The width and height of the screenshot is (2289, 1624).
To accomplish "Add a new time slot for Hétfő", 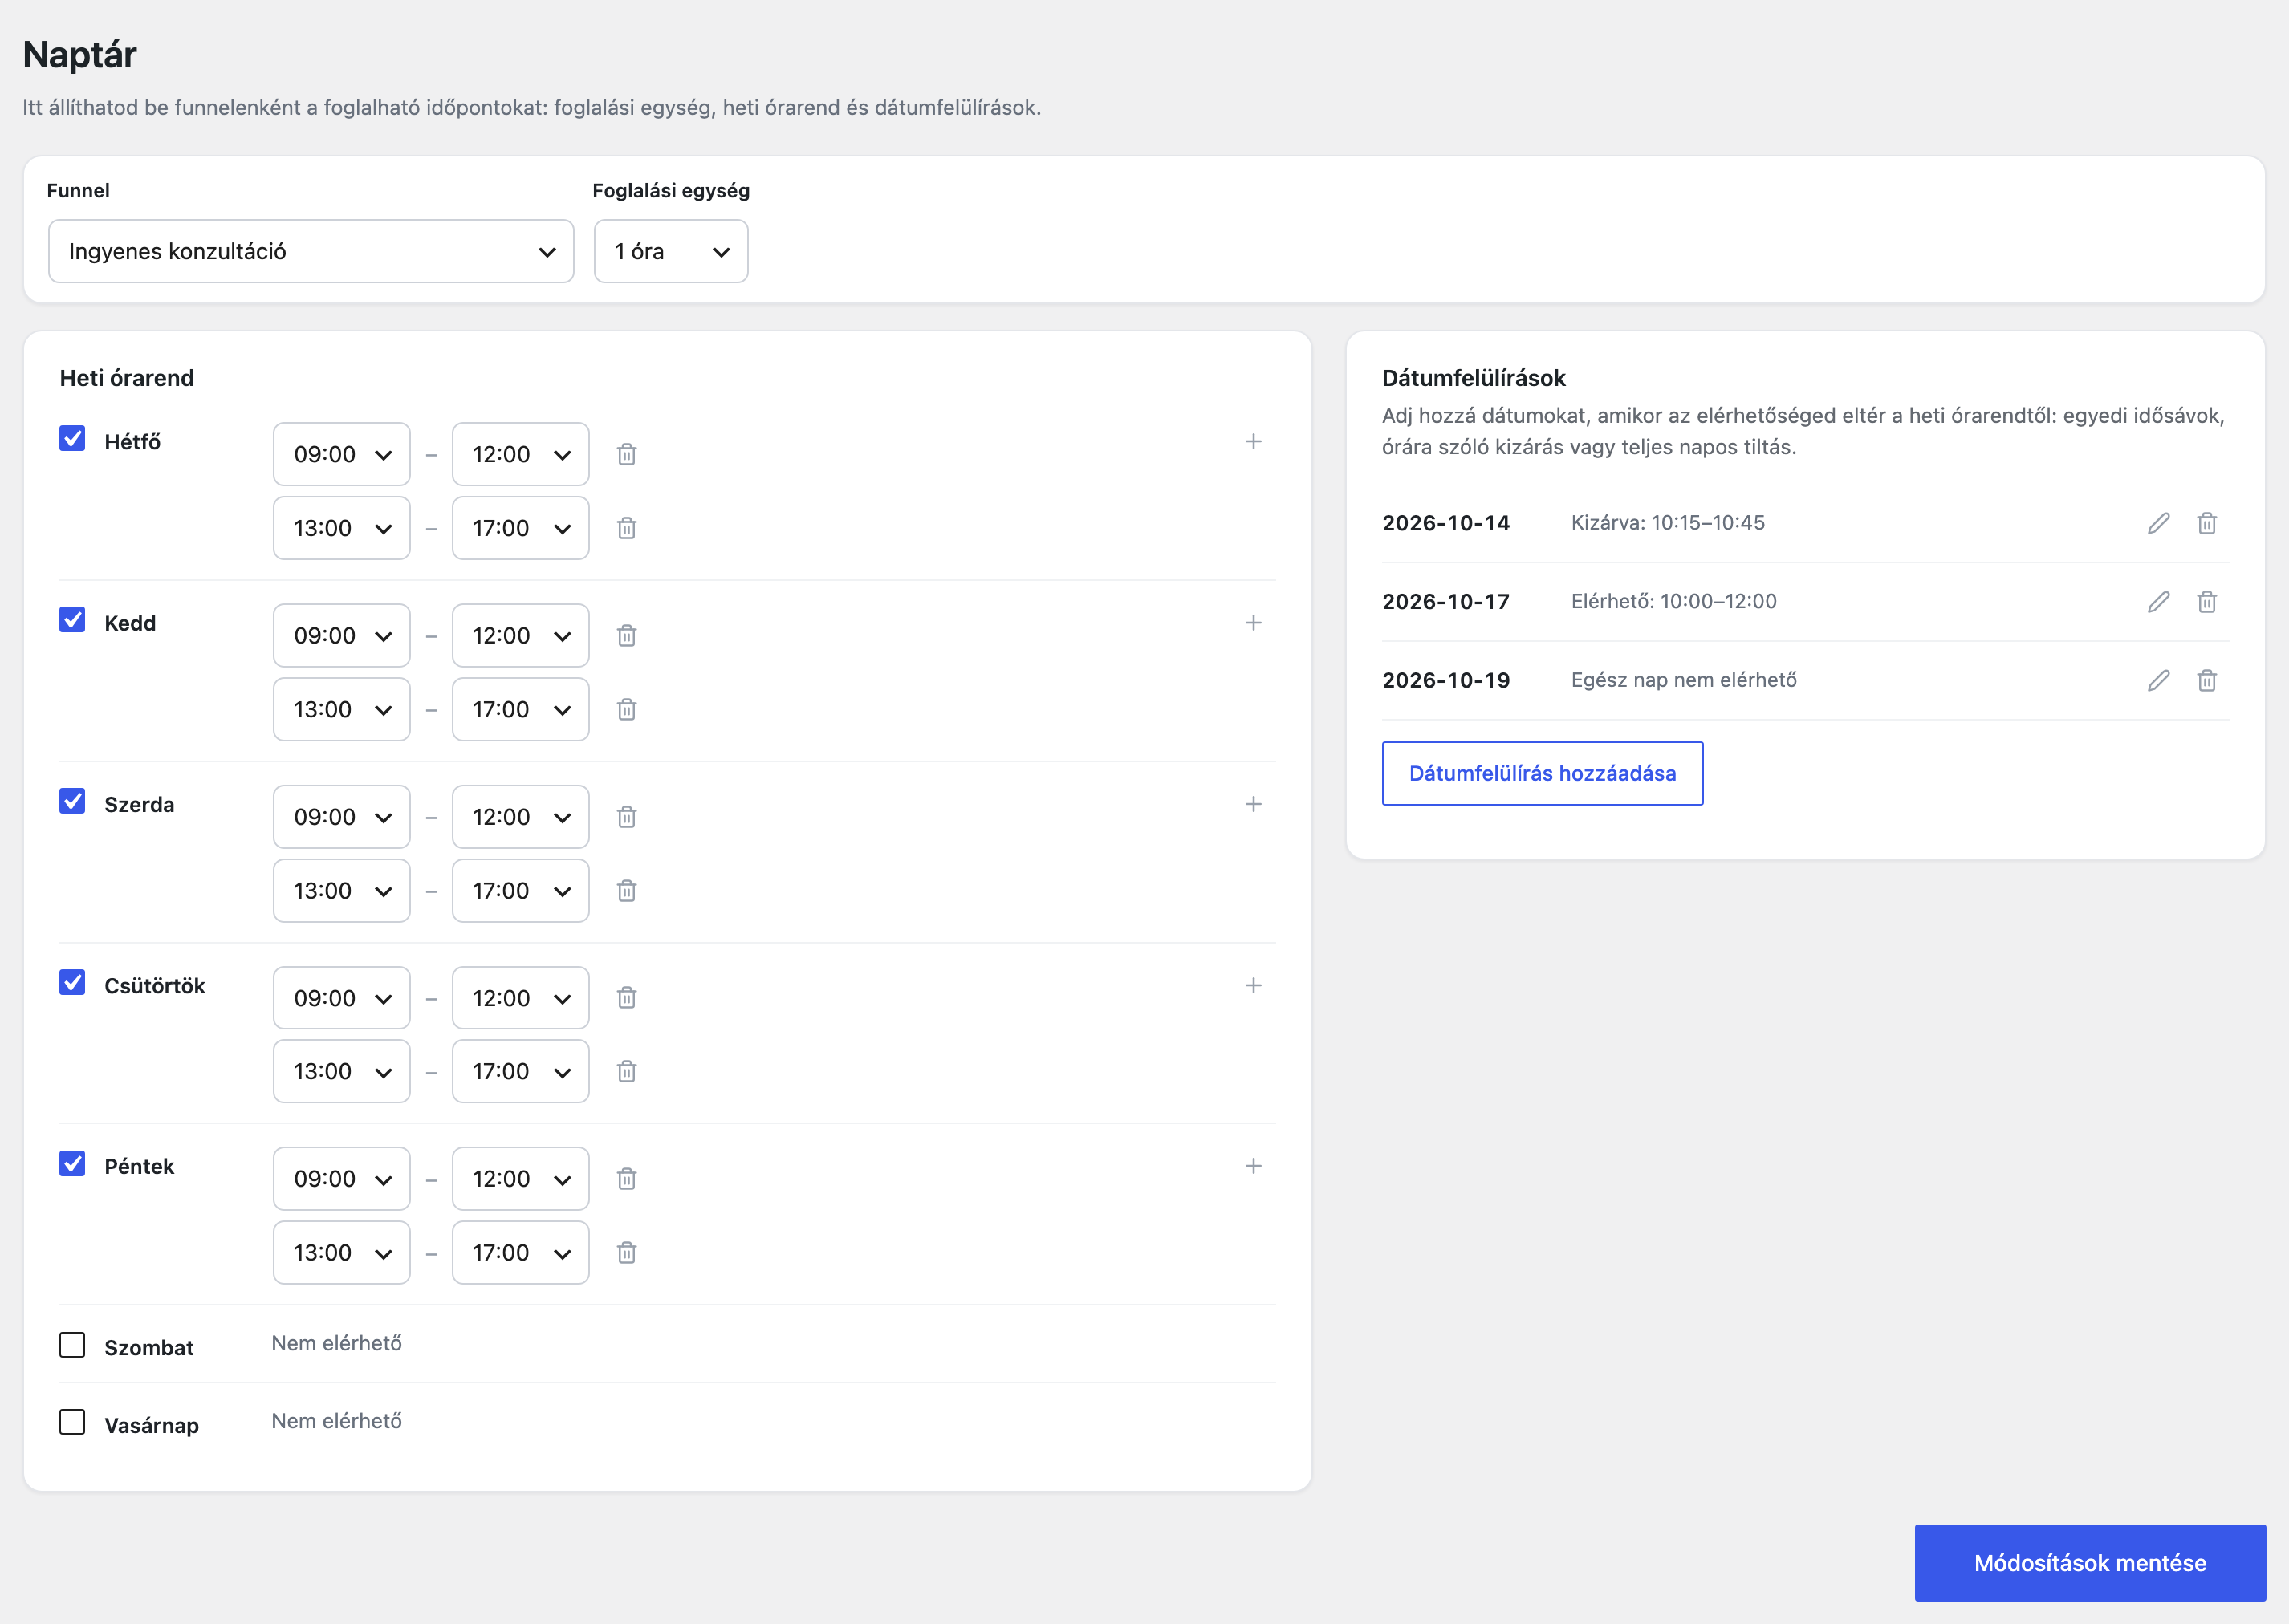I will tap(1253, 441).
